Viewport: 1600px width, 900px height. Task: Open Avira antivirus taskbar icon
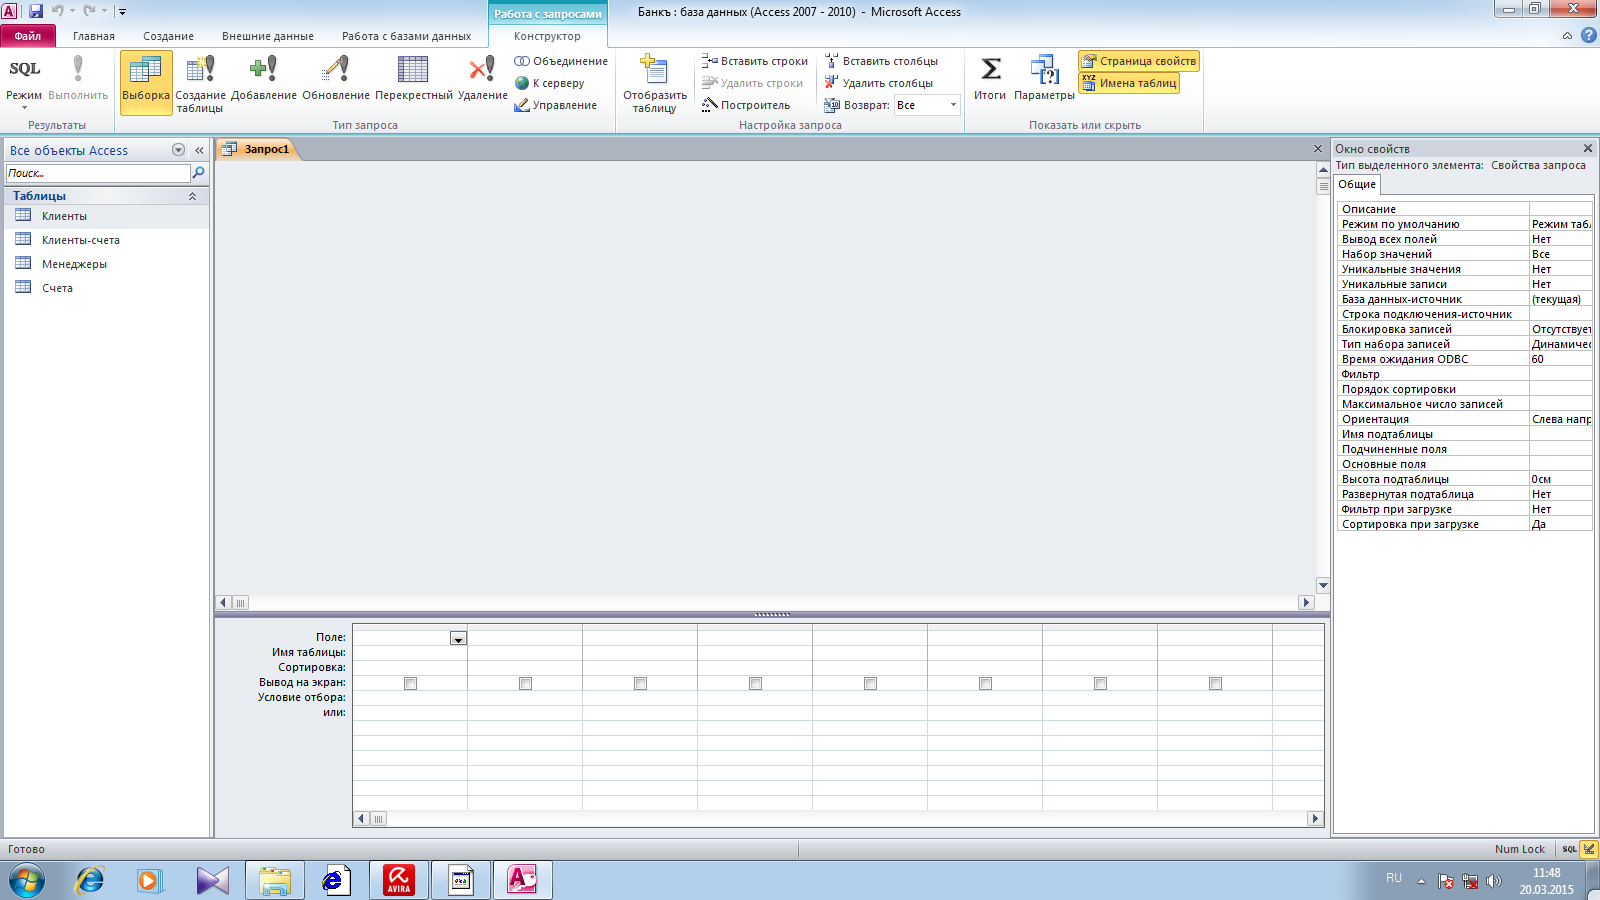[x=399, y=881]
